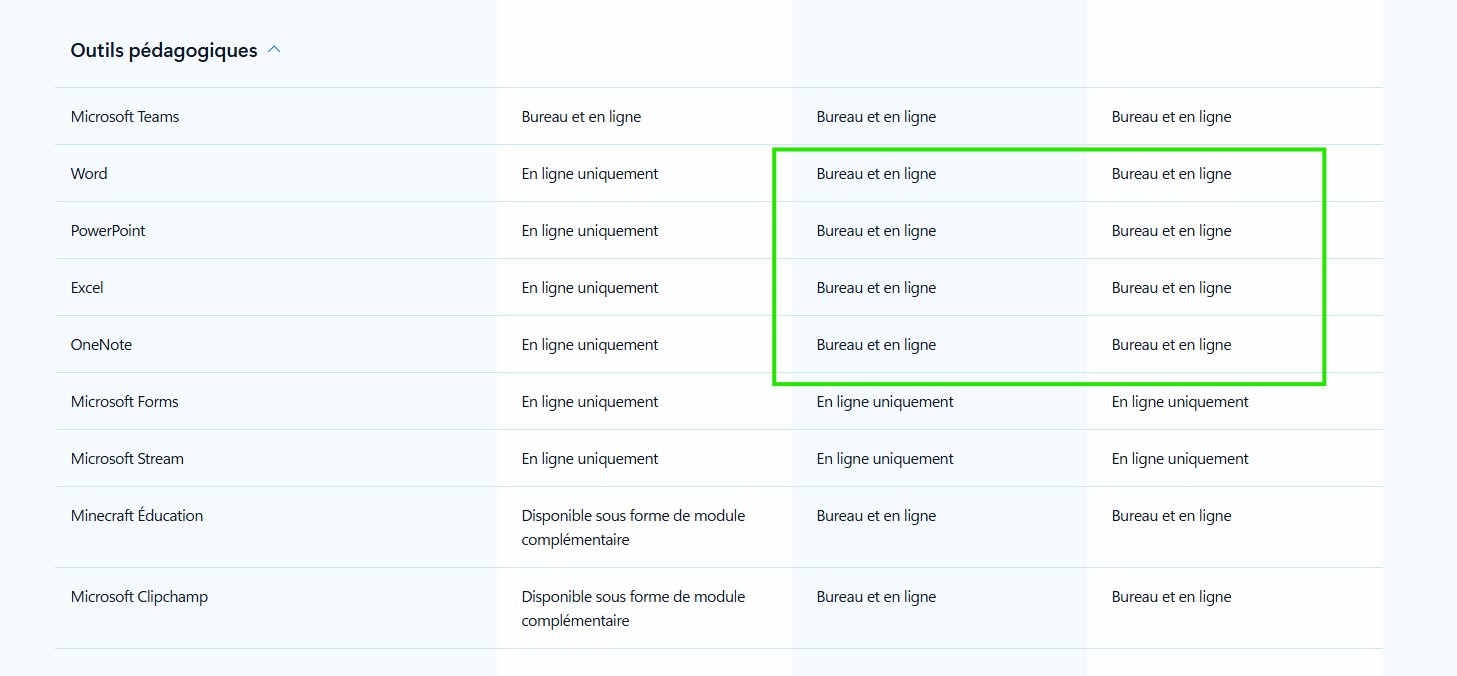Select rightmost "En ligne uniquement" in Microsoft Forms row

tap(1180, 402)
